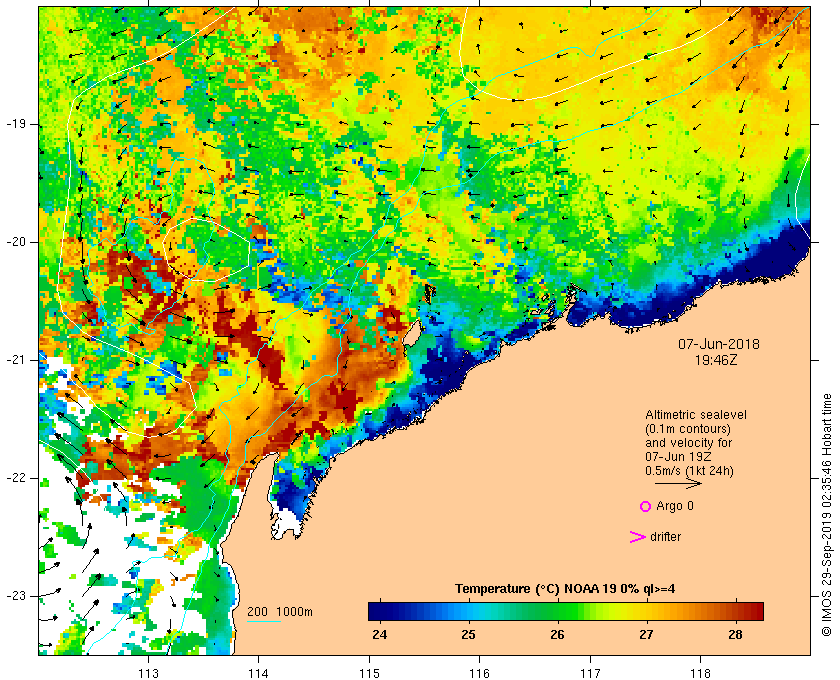Click the longitude axis label 118
The width and height of the screenshot is (840, 680).
(x=701, y=674)
